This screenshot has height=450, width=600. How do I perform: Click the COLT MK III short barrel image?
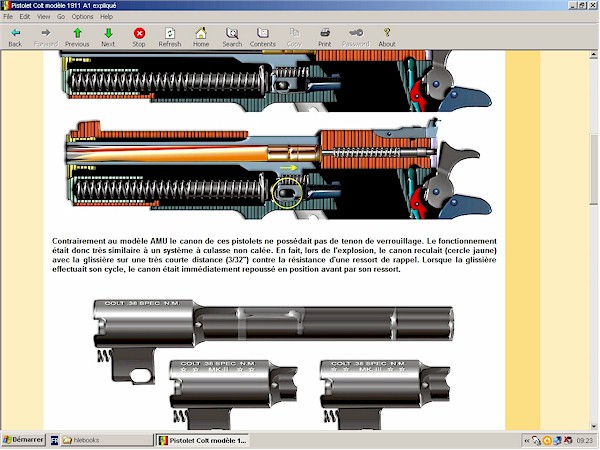385,394
